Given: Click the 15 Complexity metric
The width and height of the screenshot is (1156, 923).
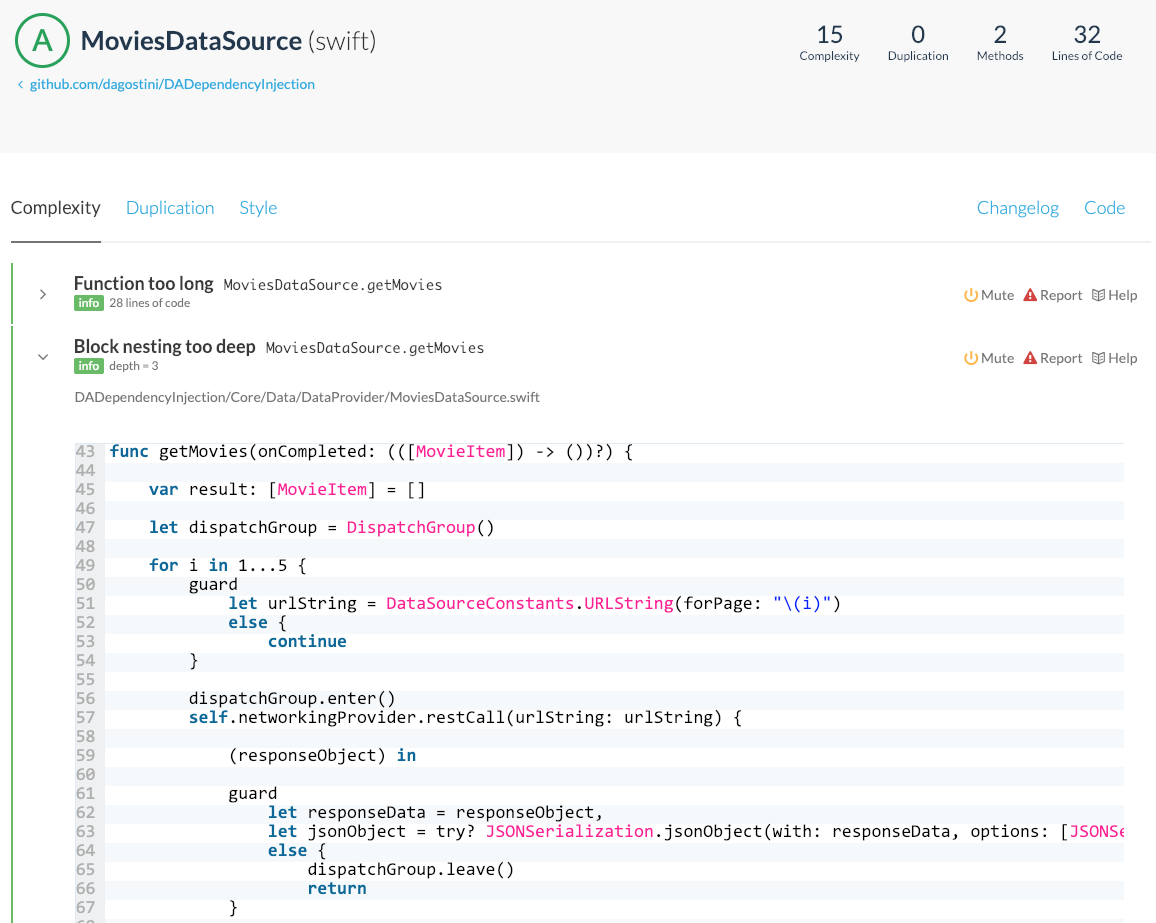Looking at the screenshot, I should (829, 43).
